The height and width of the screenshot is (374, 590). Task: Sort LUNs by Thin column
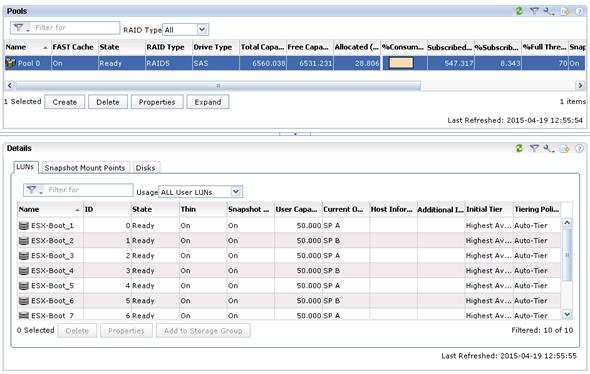pos(203,210)
